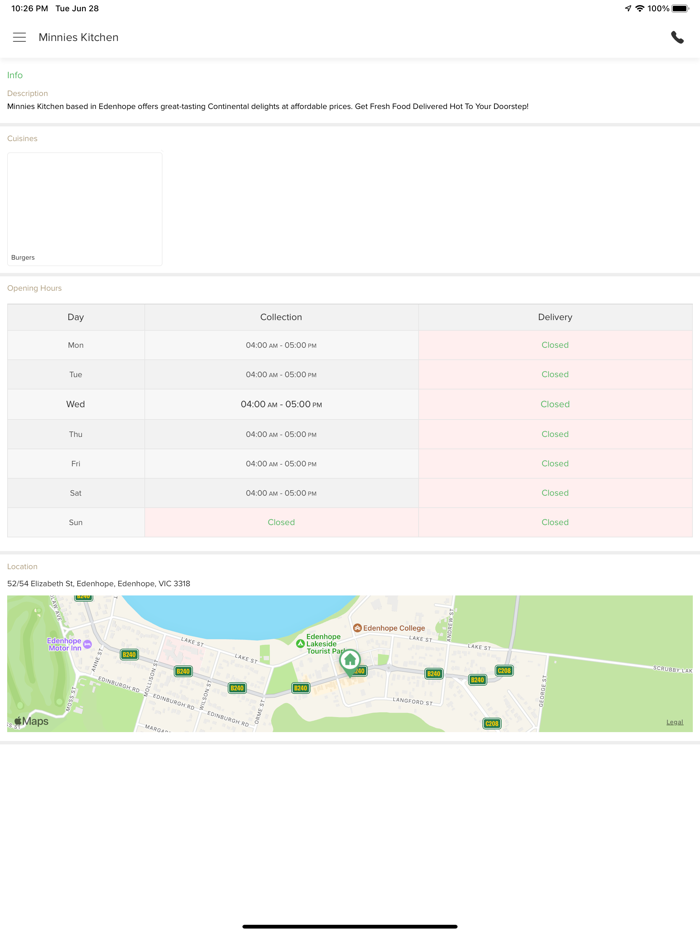The height and width of the screenshot is (934, 700).
Task: Tap the Elizabeth St address text
Action: point(98,583)
